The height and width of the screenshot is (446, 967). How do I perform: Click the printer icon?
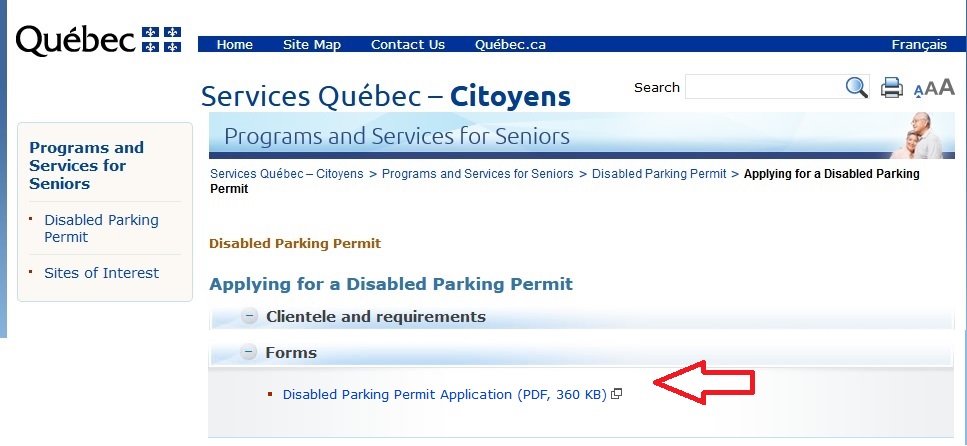click(x=891, y=88)
